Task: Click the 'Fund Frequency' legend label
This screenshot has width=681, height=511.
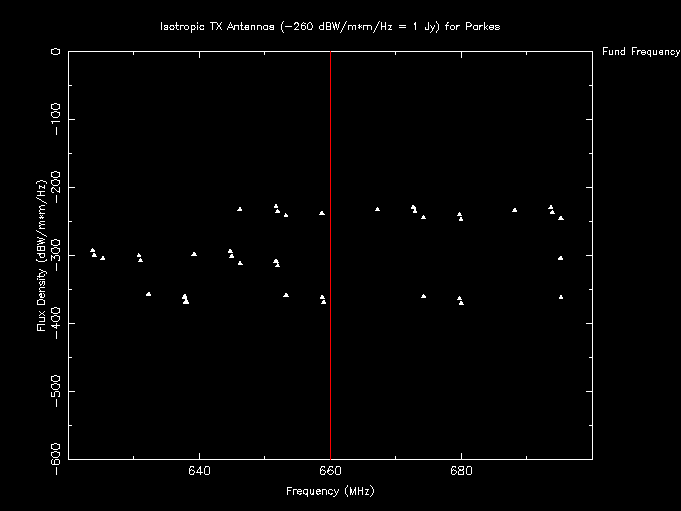Action: pos(641,51)
